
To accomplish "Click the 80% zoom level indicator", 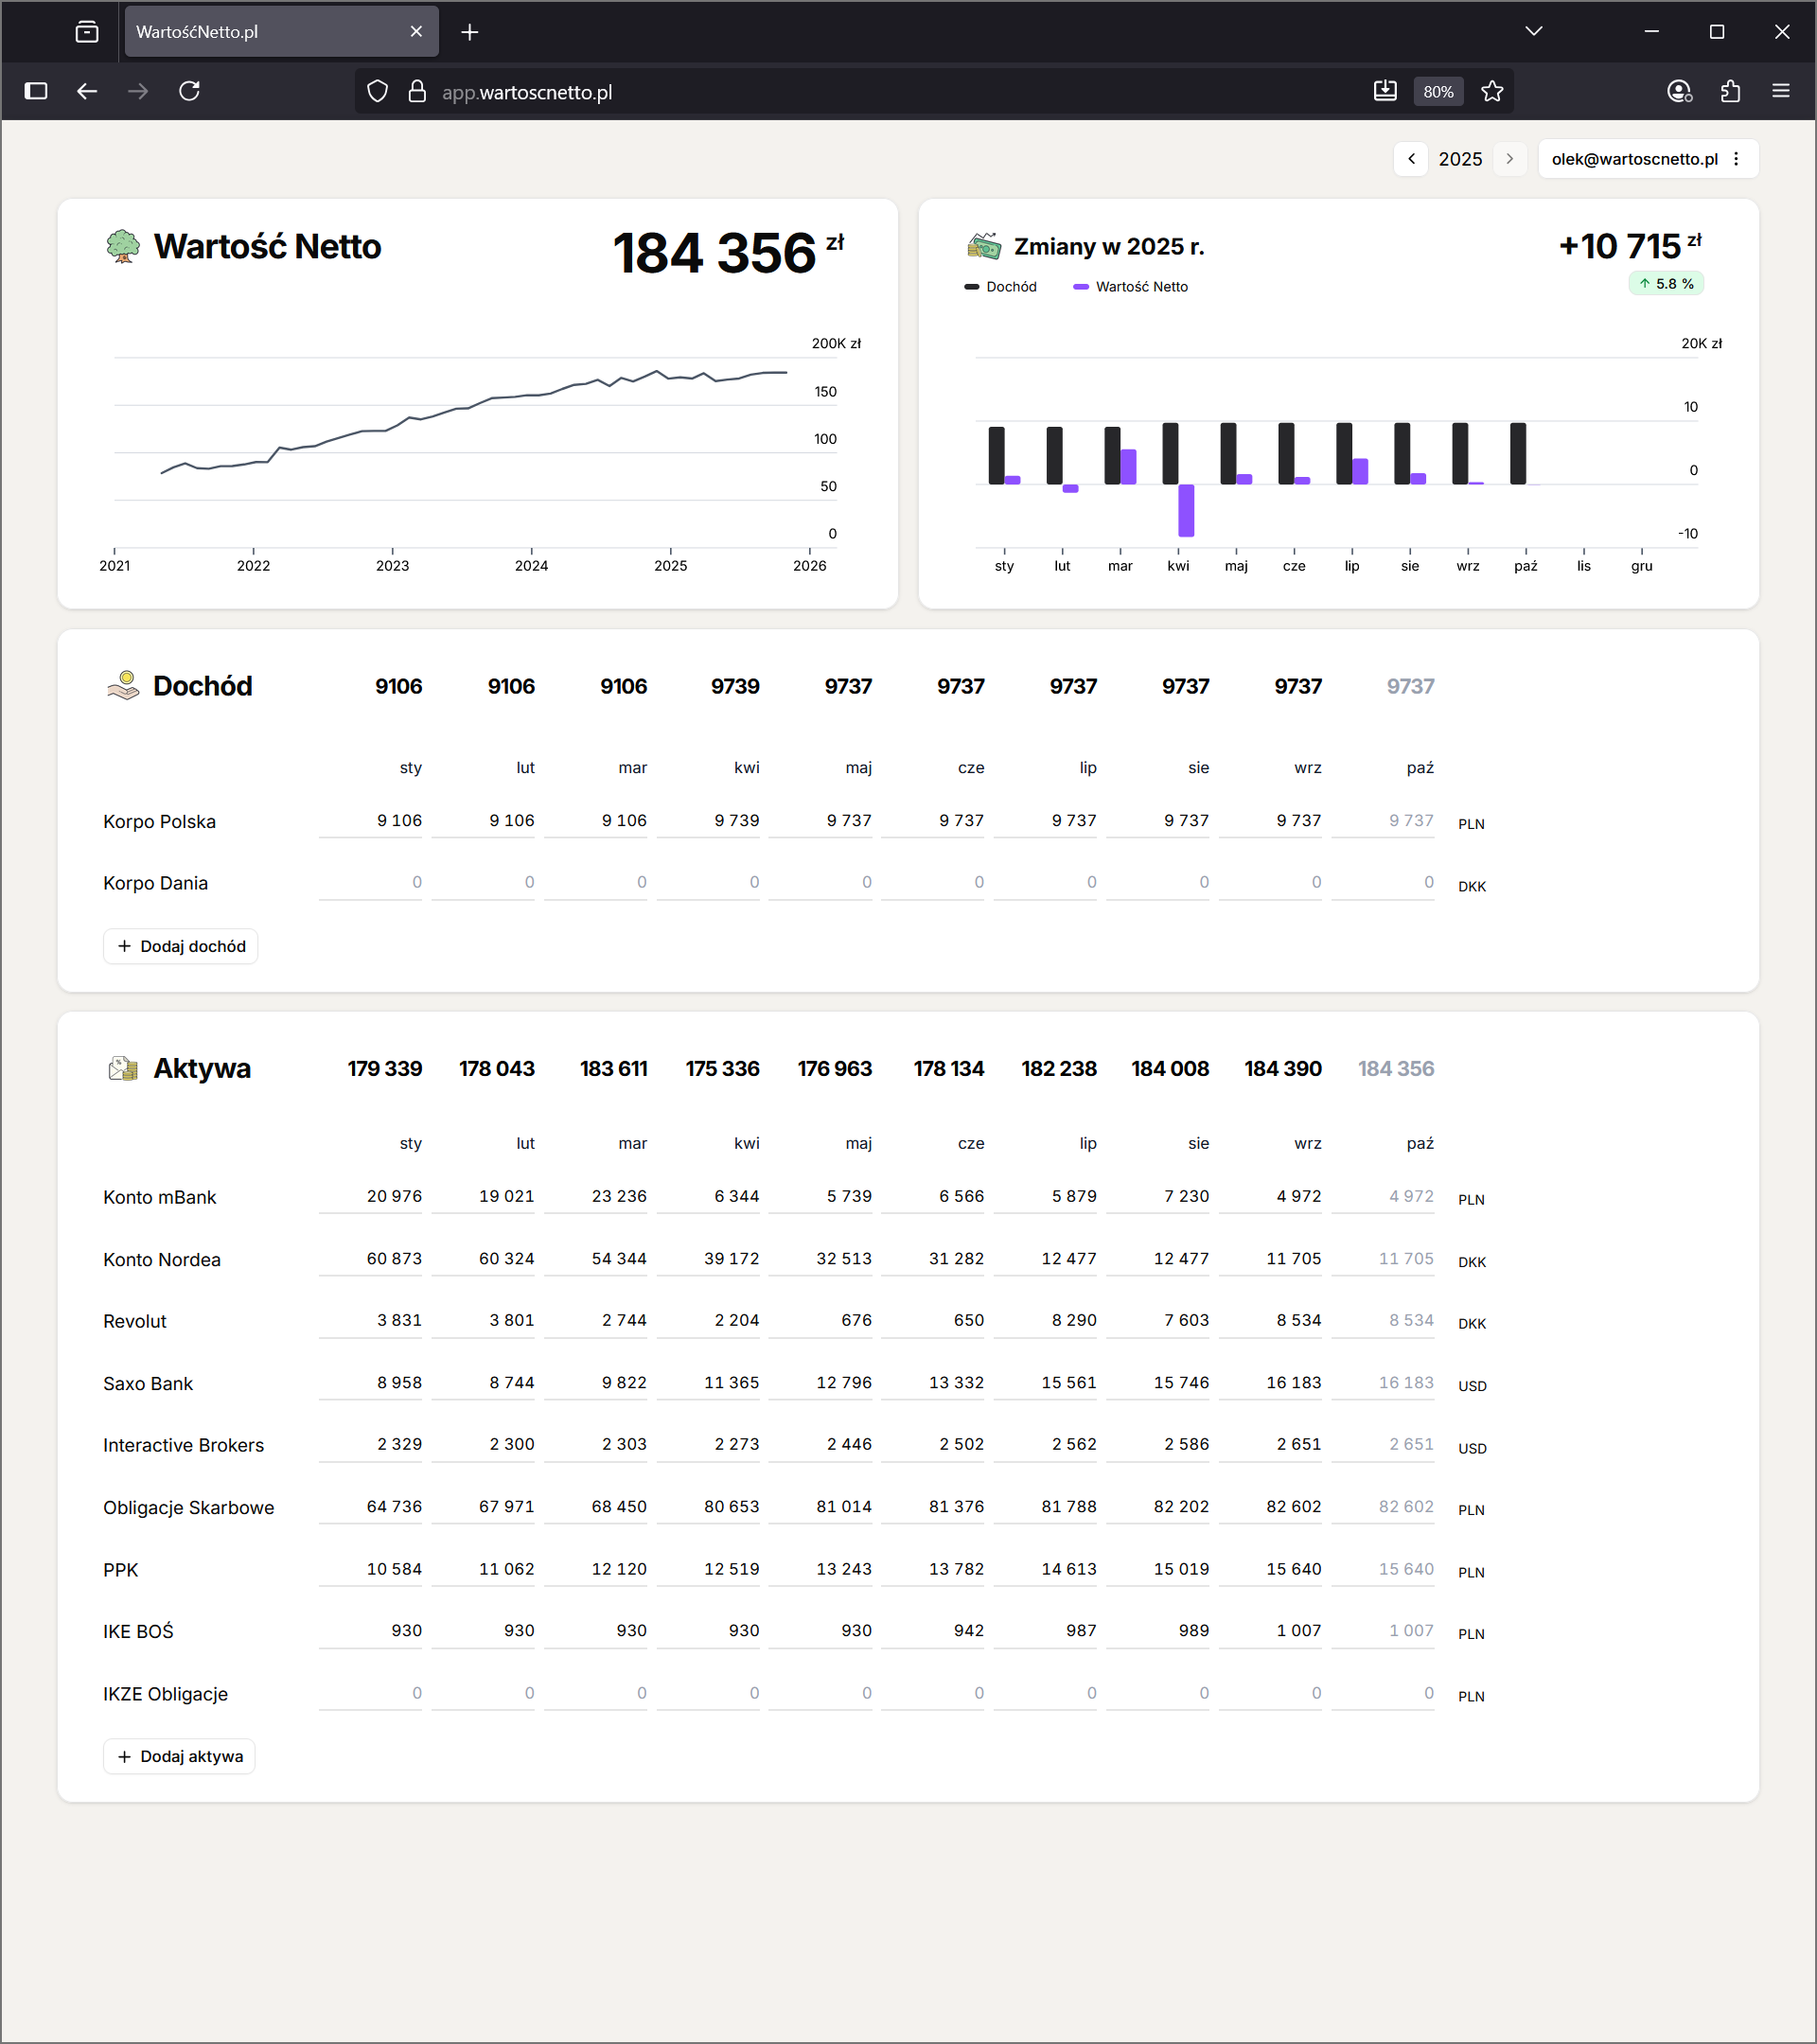I will [x=1438, y=92].
